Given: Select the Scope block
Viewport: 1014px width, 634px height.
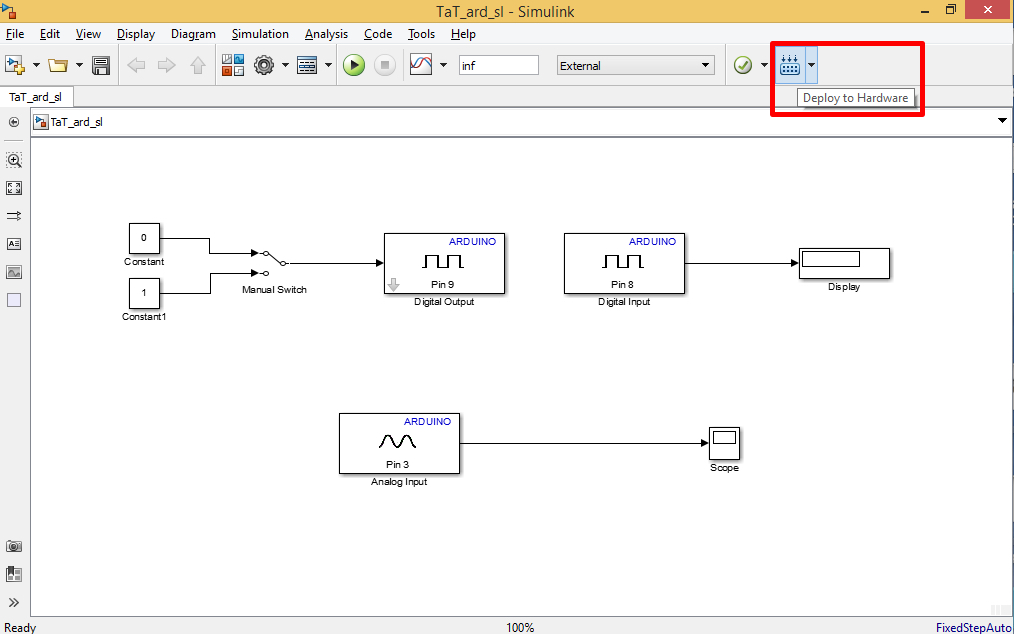Looking at the screenshot, I should [724, 443].
